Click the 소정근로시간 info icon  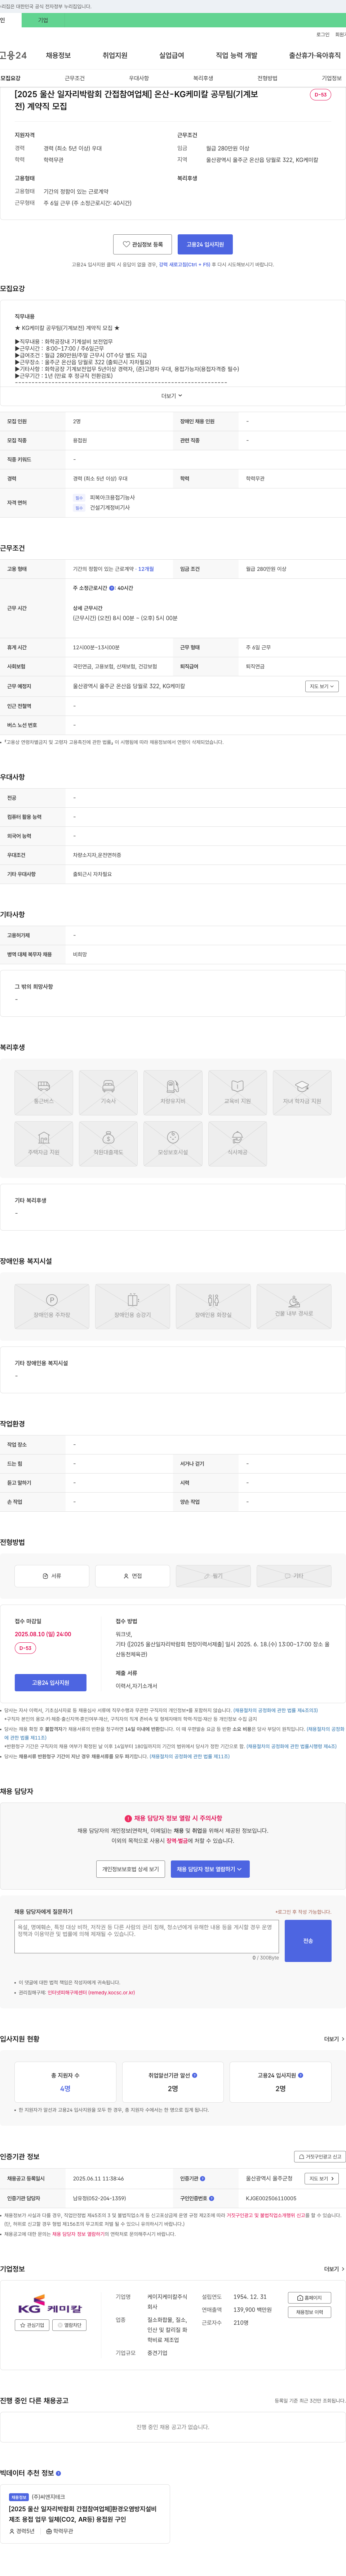[x=112, y=588]
